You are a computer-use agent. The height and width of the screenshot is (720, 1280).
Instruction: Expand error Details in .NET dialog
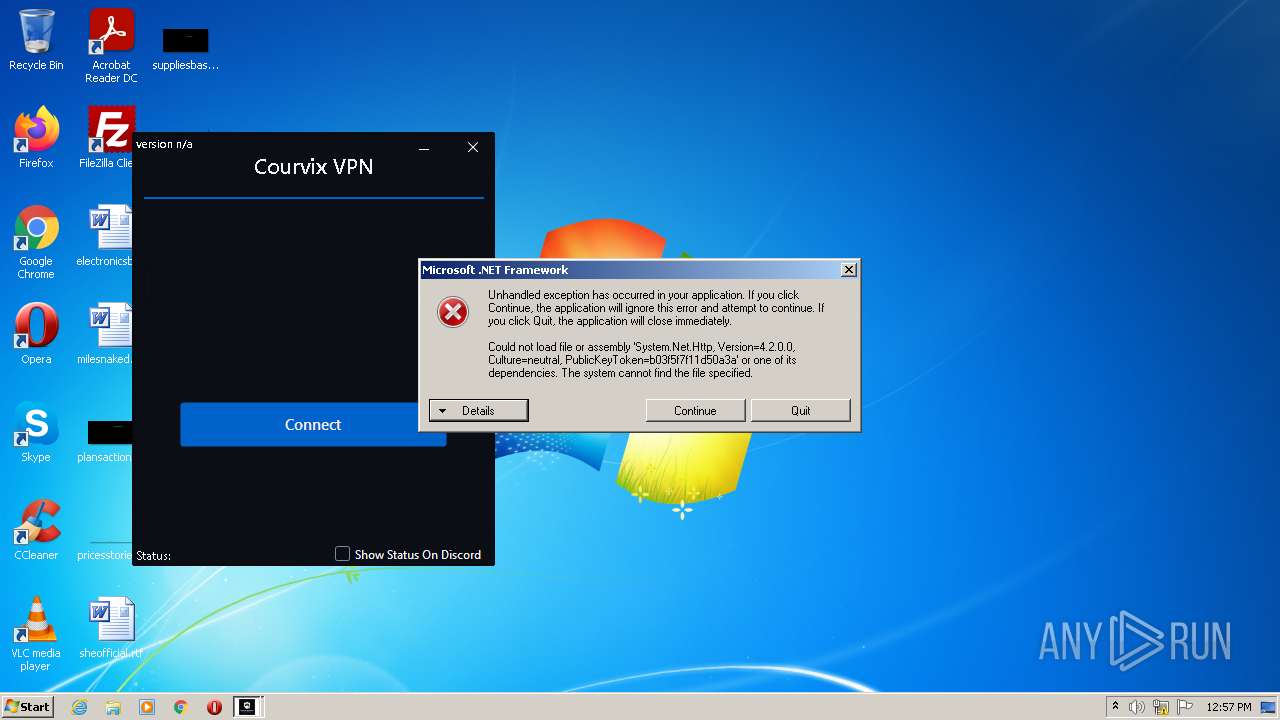click(478, 411)
